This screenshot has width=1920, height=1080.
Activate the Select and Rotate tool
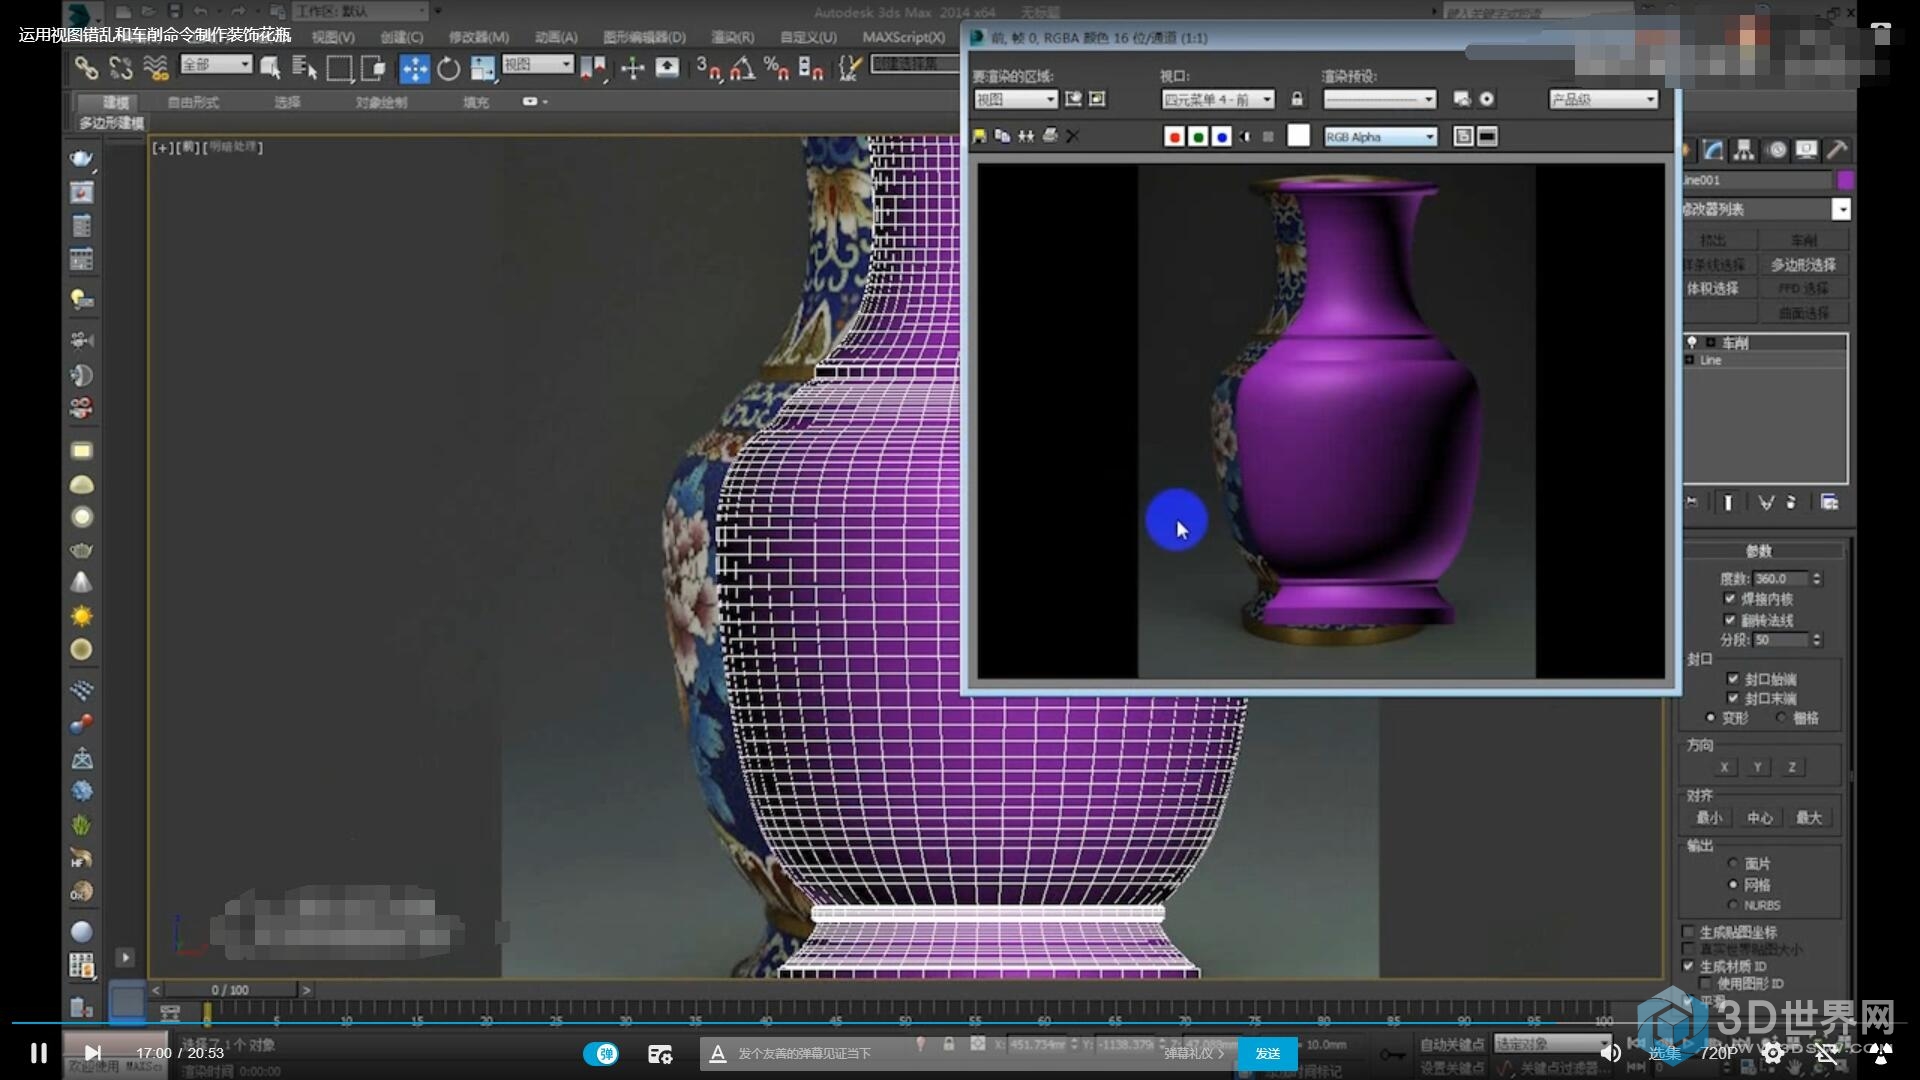[449, 68]
